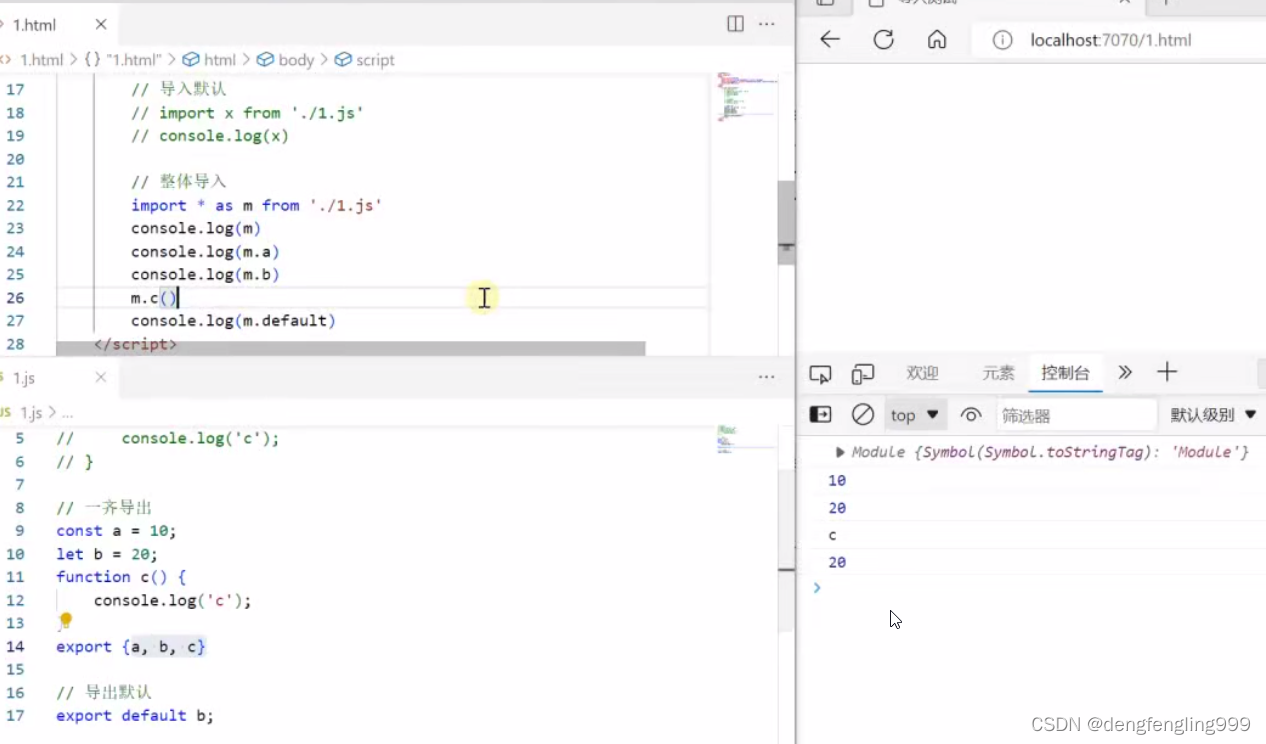Toggle device emulation in DevTools

pyautogui.click(x=863, y=374)
